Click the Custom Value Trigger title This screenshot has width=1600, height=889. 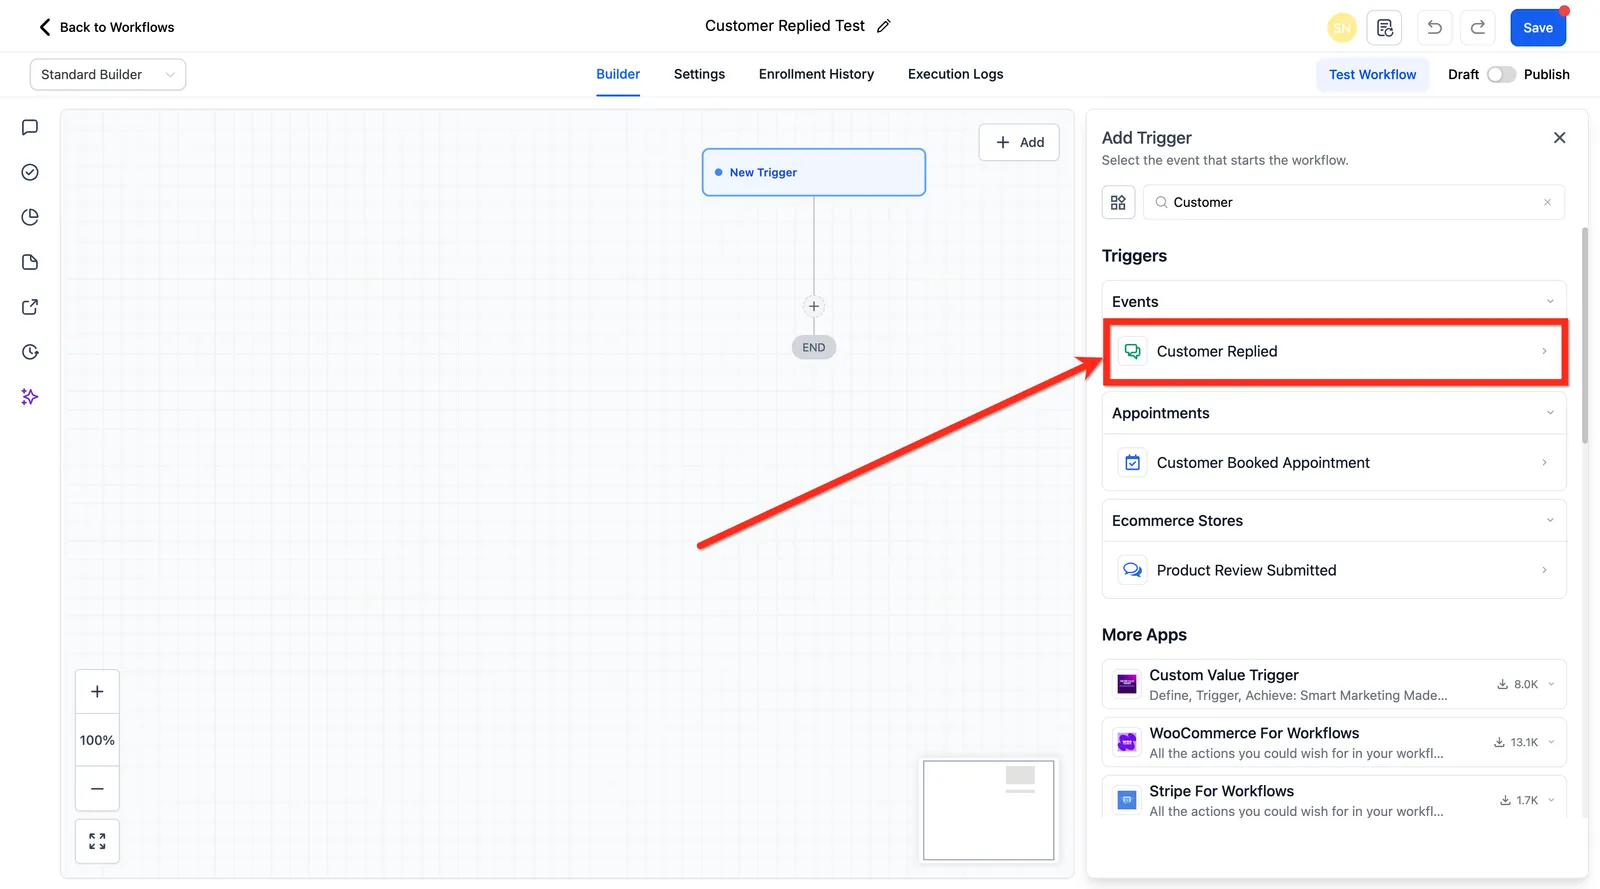1224,675
